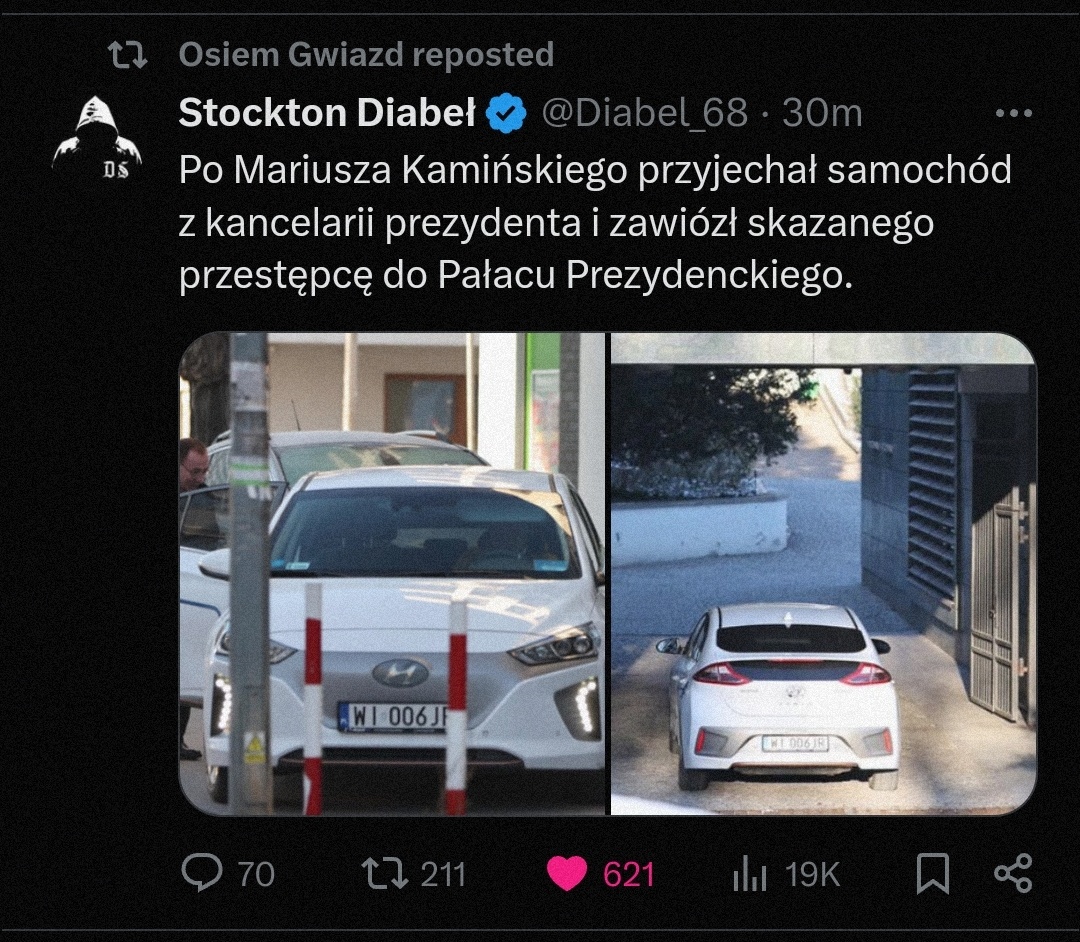
Task: Click the reply comment icon
Action: (x=202, y=873)
